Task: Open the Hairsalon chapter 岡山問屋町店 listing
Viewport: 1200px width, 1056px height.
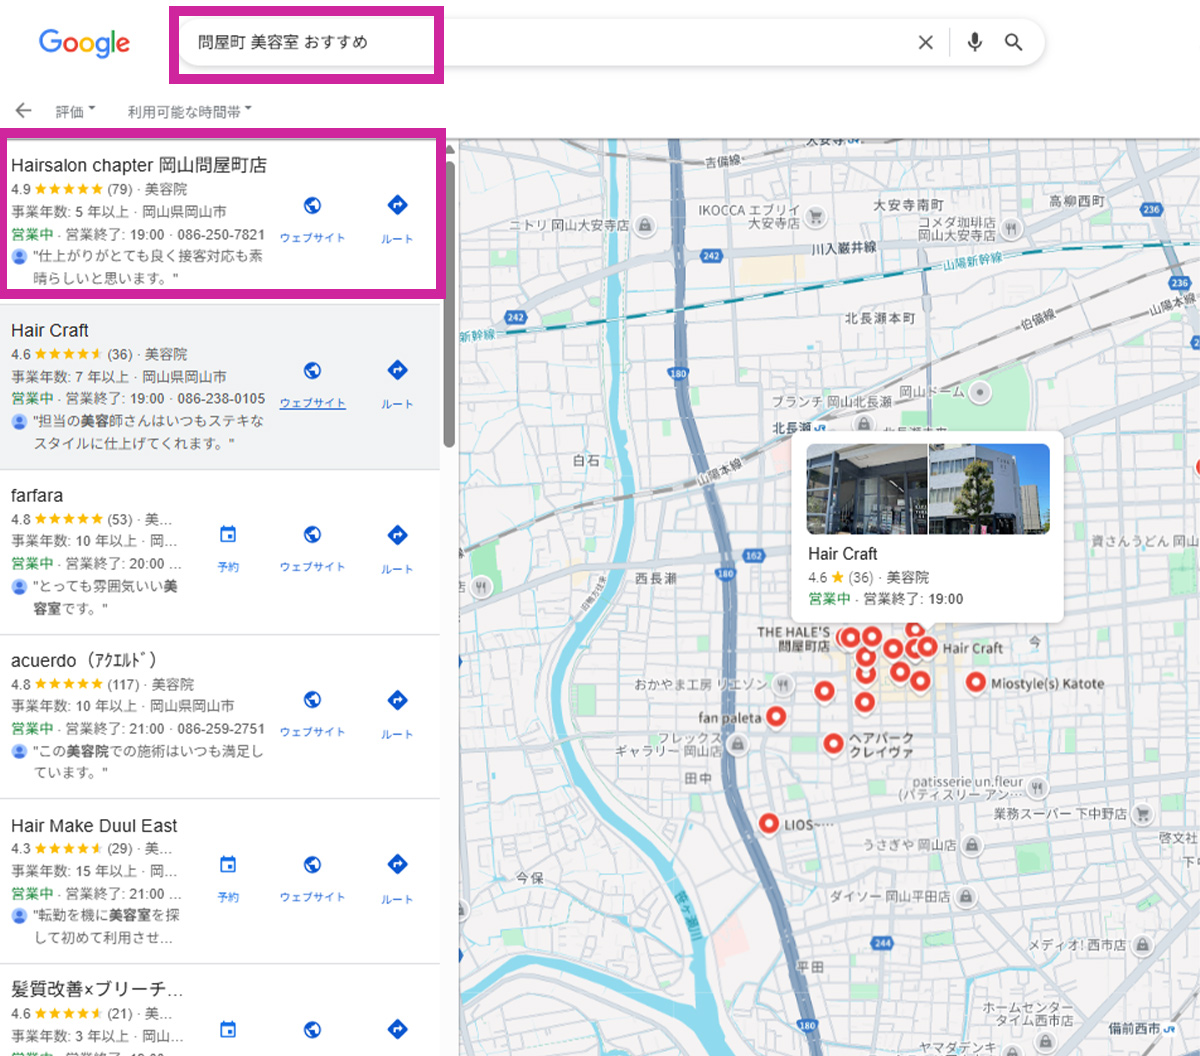Action: [x=139, y=165]
